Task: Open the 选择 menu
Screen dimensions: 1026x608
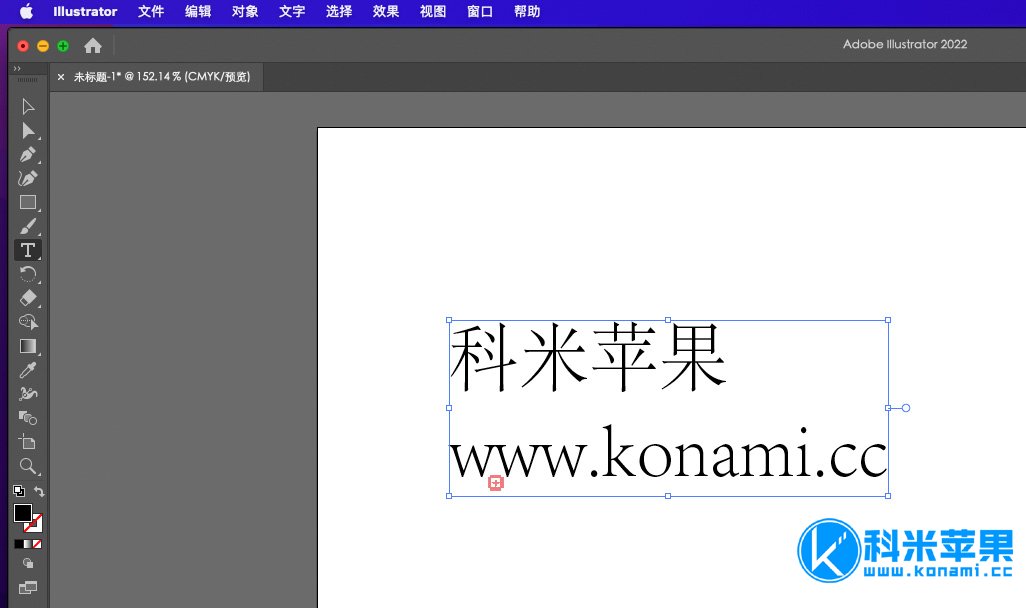Action: pos(339,11)
